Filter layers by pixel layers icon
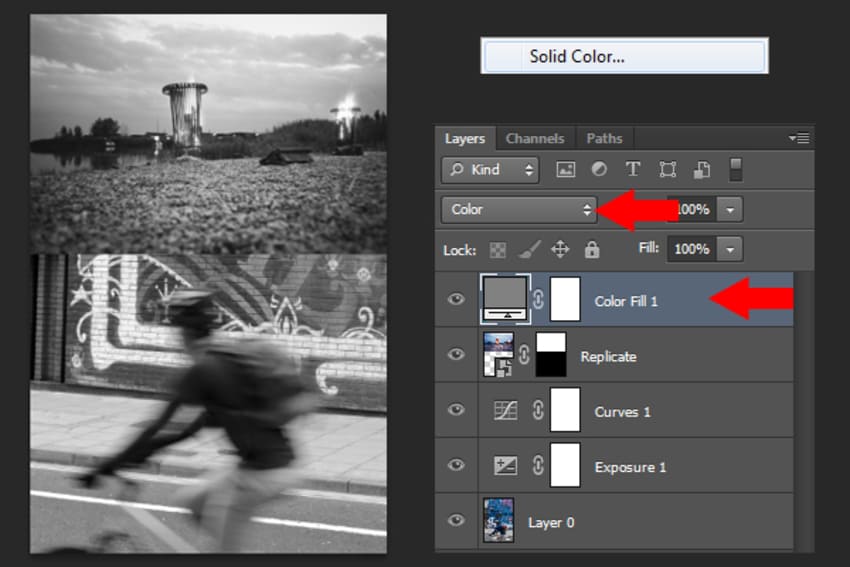This screenshot has width=850, height=567. [565, 170]
